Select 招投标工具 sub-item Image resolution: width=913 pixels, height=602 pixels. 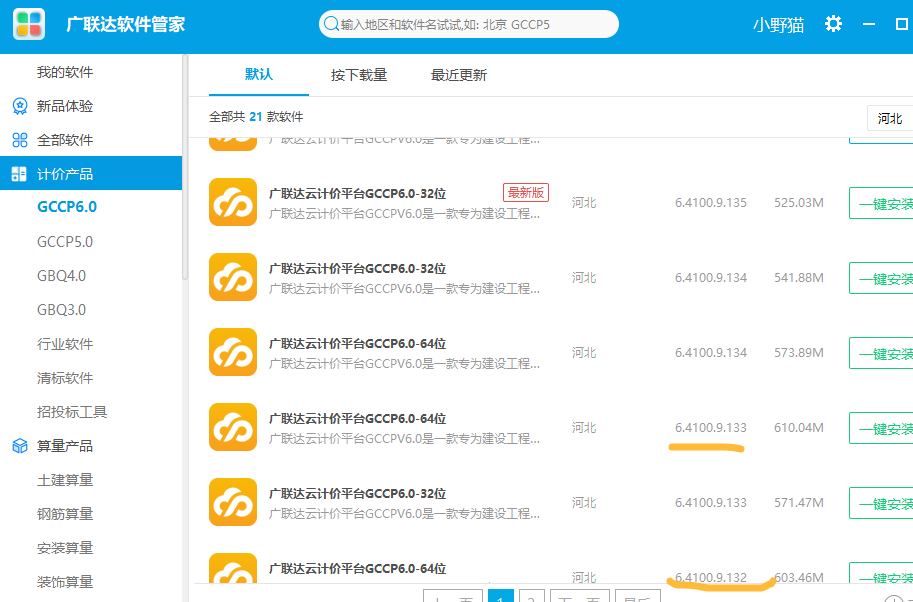(72, 412)
